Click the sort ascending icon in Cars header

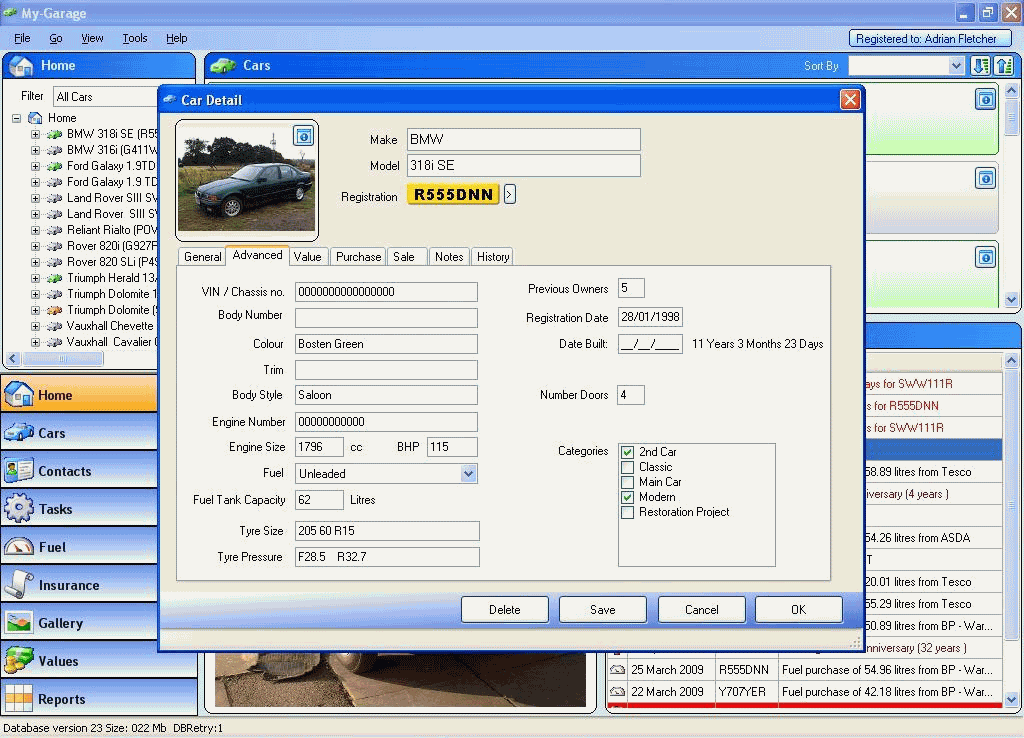pos(1003,65)
